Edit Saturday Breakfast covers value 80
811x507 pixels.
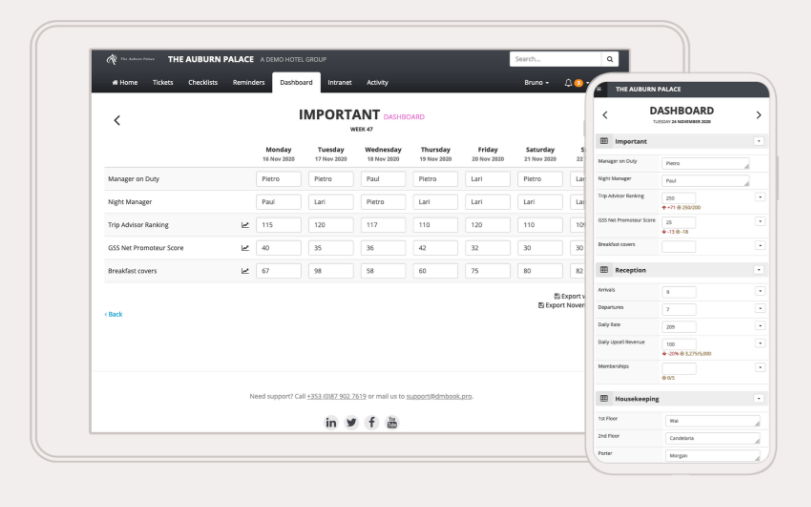tap(540, 271)
